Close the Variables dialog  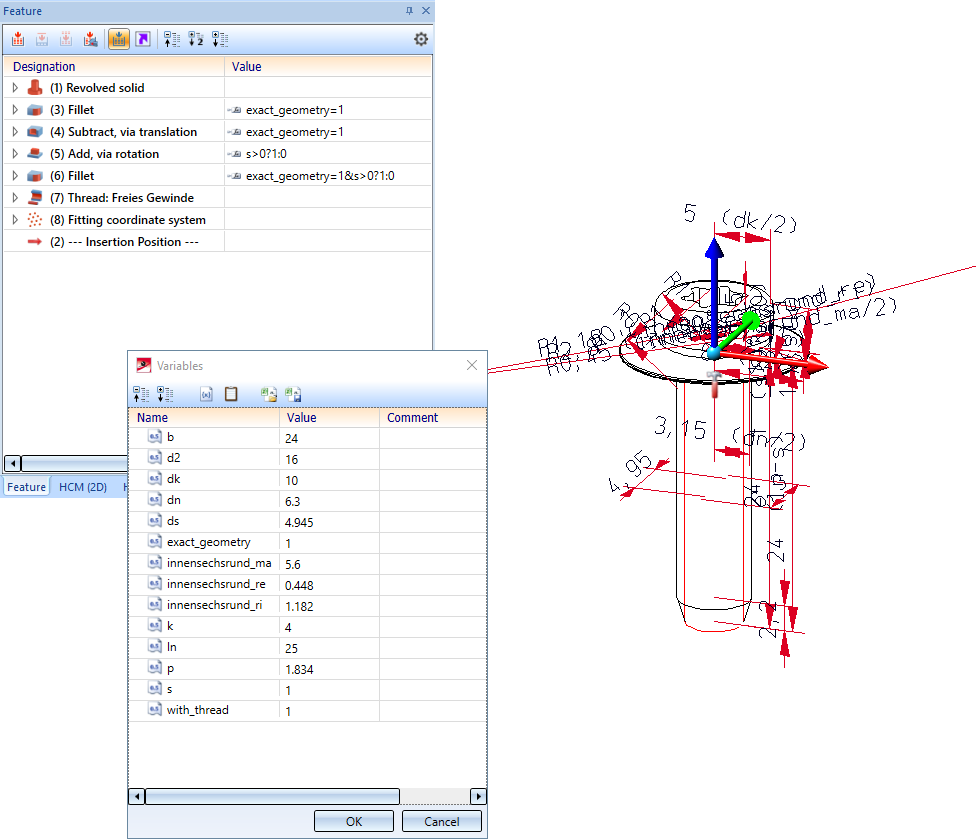[472, 365]
